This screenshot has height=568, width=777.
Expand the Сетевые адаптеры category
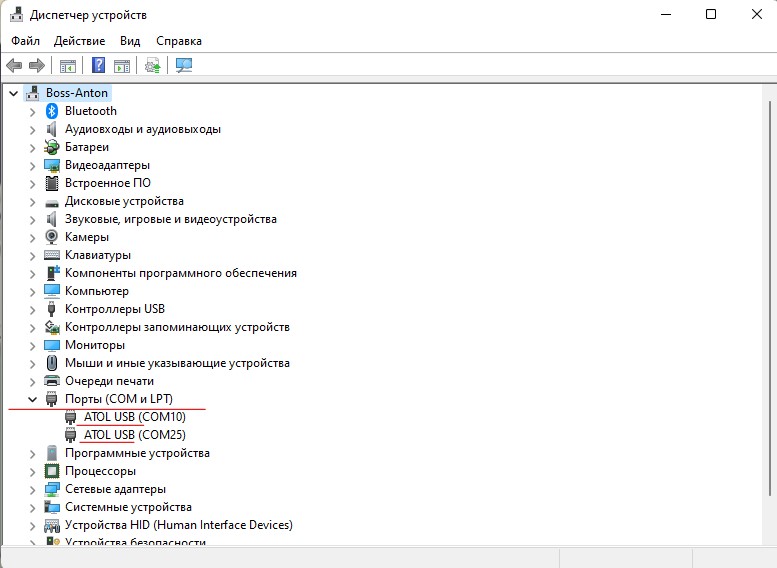point(32,490)
